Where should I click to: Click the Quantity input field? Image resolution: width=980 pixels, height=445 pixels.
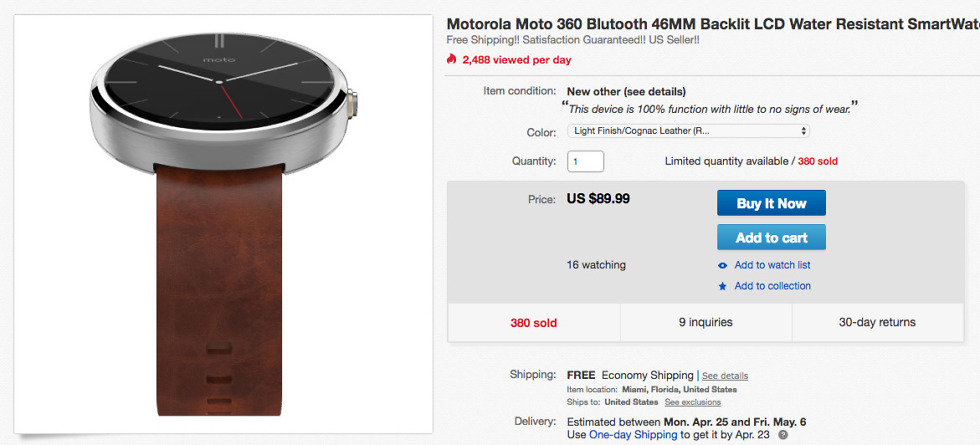[586, 161]
